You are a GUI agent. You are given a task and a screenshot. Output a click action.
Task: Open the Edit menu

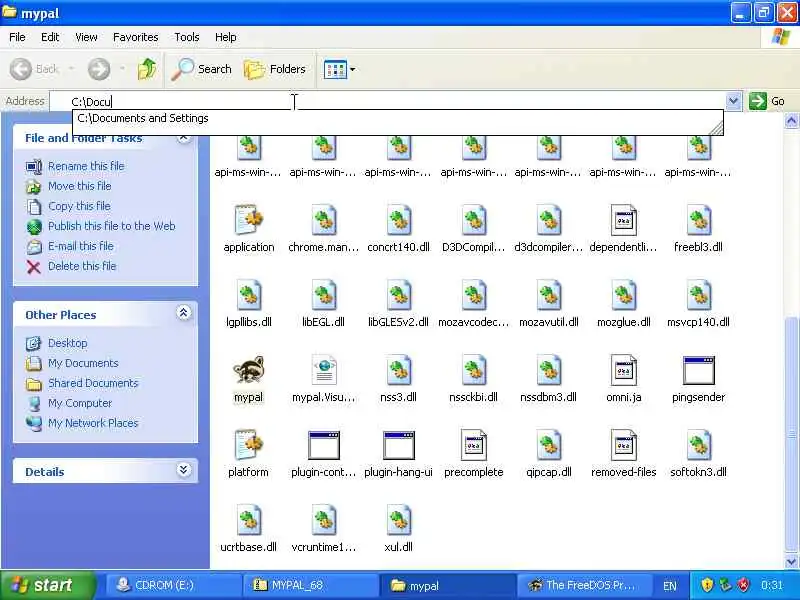[x=50, y=37]
